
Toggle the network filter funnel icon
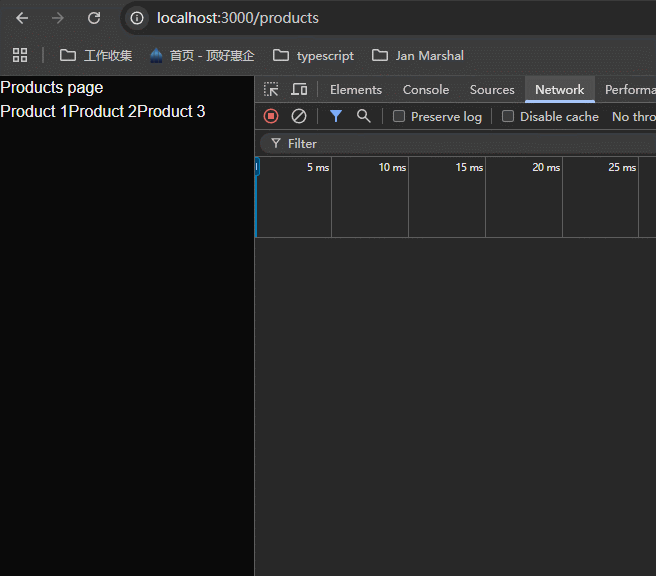tap(336, 116)
